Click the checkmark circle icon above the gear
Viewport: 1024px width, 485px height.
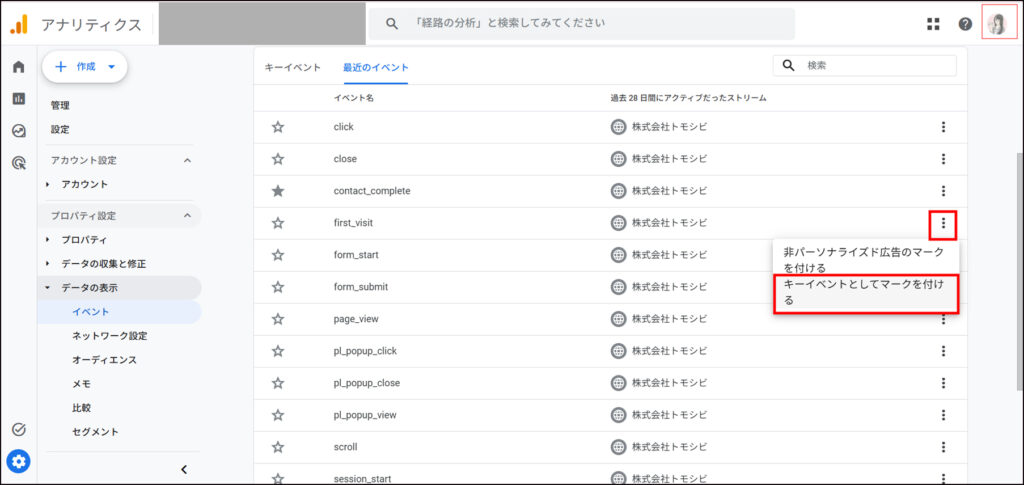[19, 429]
